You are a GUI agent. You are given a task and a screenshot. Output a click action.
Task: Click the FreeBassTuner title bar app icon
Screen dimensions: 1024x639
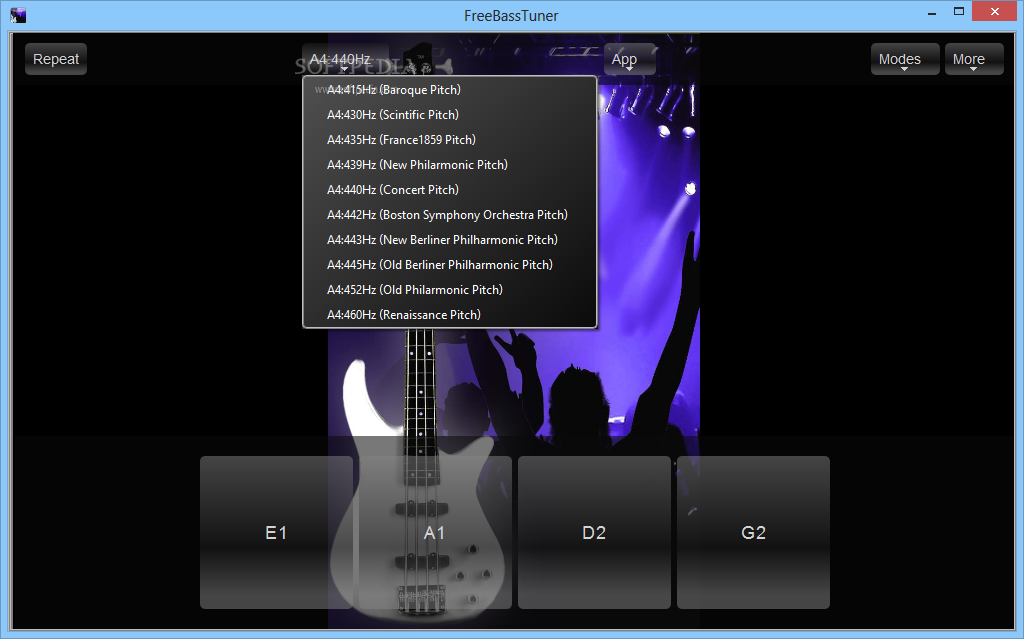[18, 15]
